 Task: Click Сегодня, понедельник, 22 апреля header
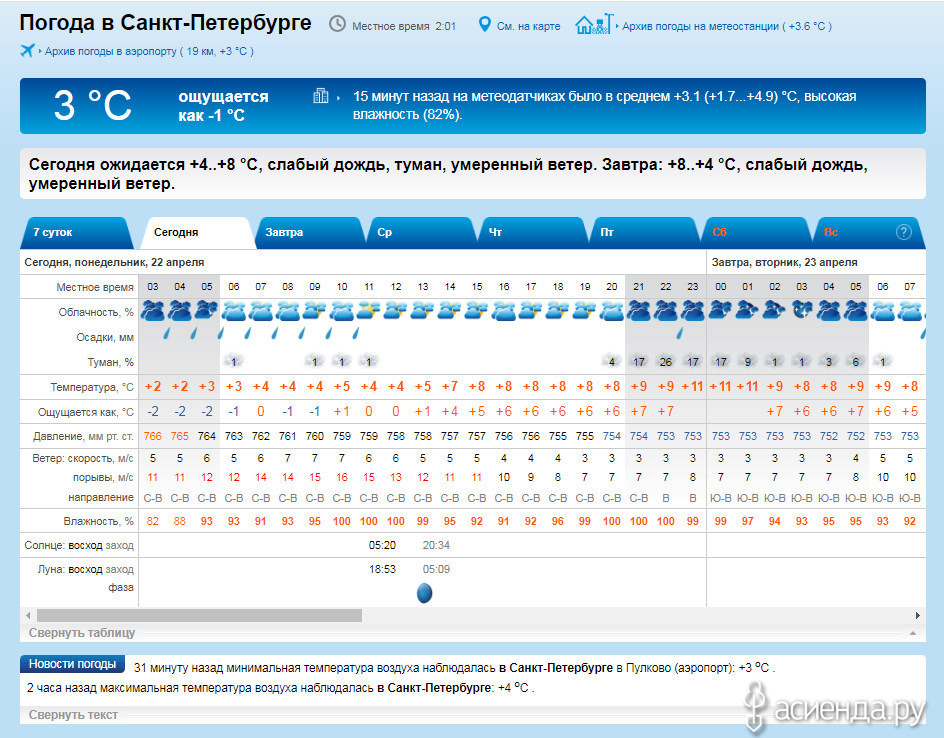pyautogui.click(x=114, y=262)
